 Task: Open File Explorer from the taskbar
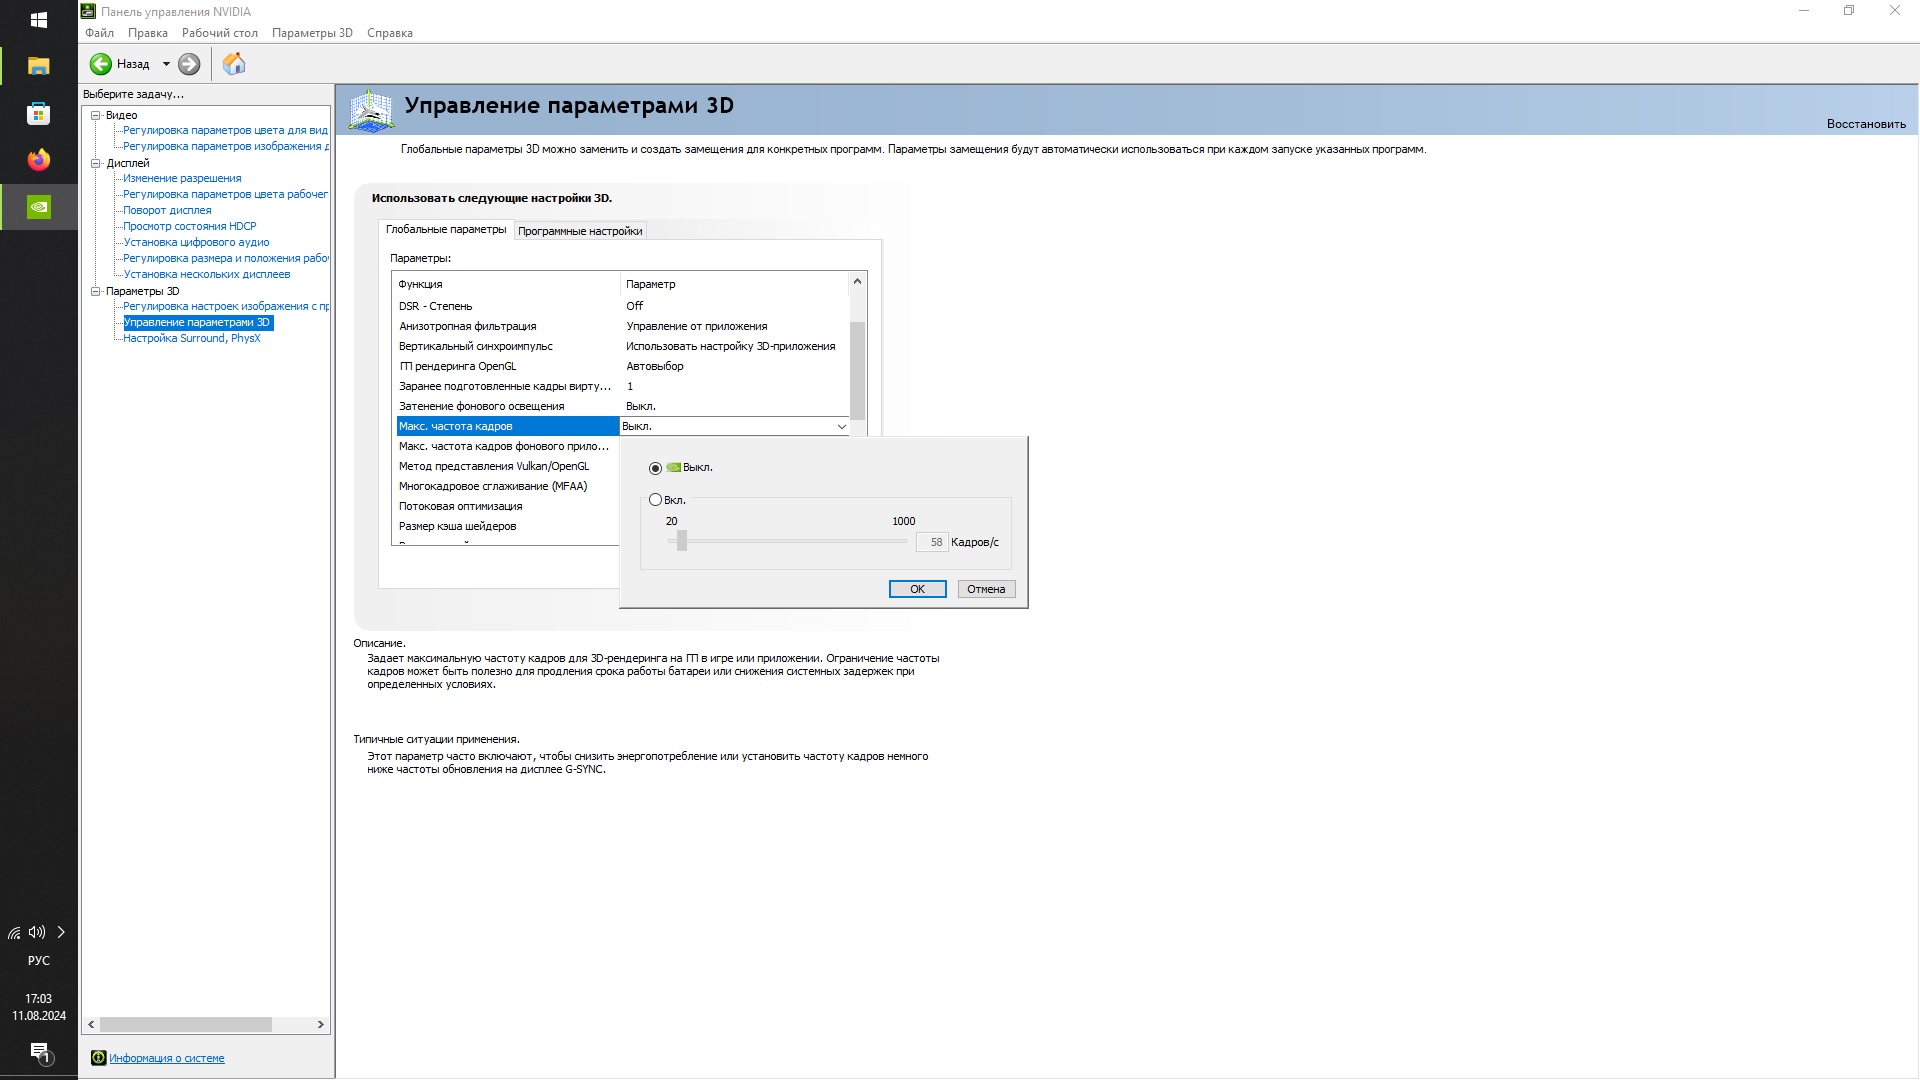[x=38, y=66]
